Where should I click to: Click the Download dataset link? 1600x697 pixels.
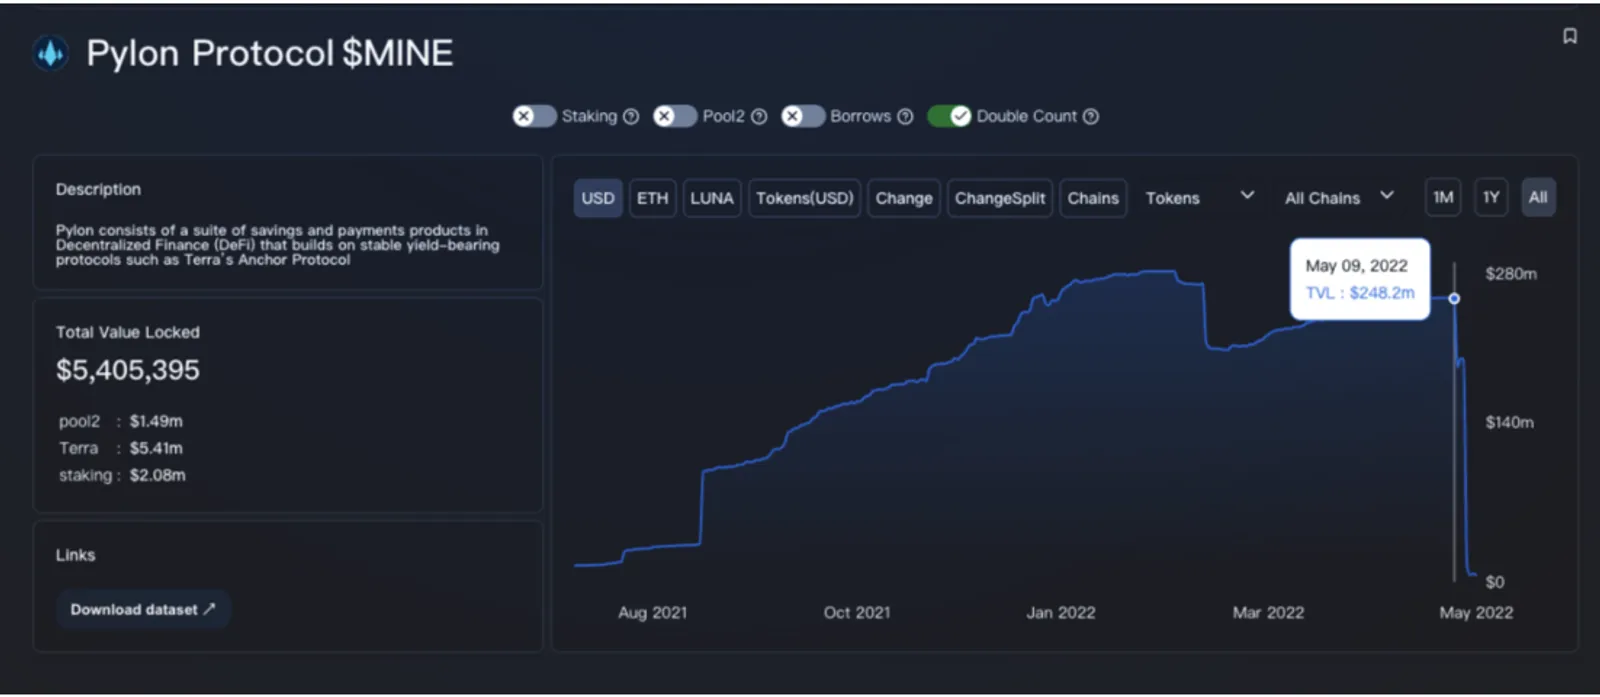point(143,609)
